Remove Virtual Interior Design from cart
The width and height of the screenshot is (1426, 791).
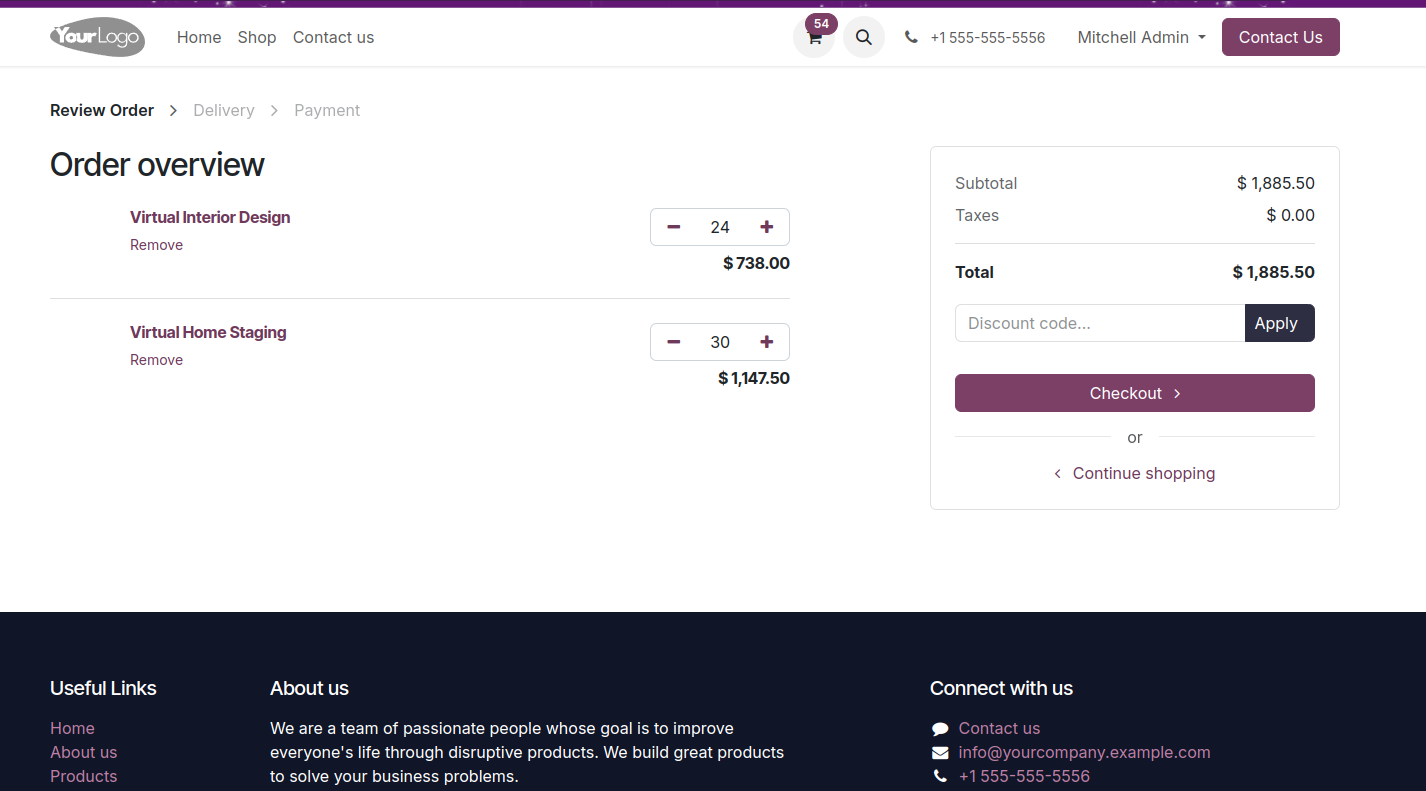tap(156, 245)
